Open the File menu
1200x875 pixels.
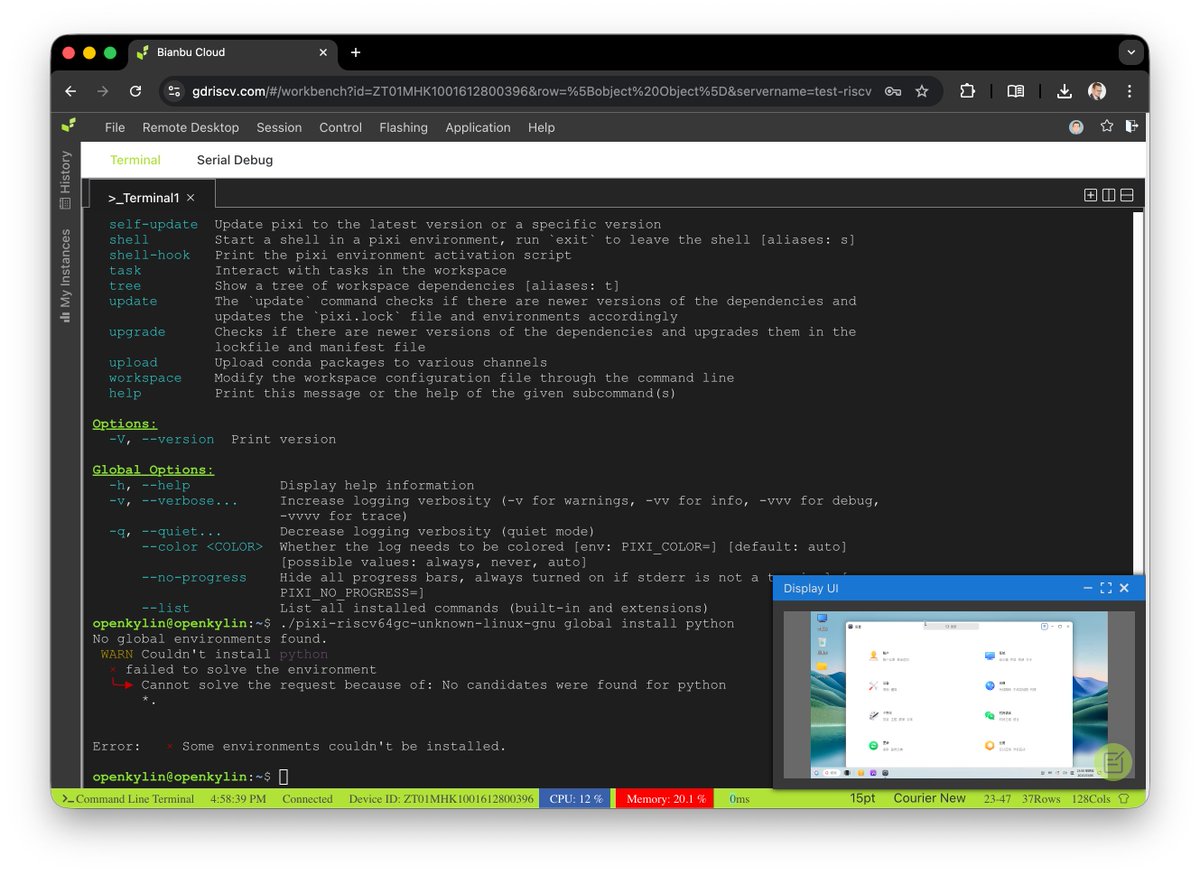tap(115, 127)
